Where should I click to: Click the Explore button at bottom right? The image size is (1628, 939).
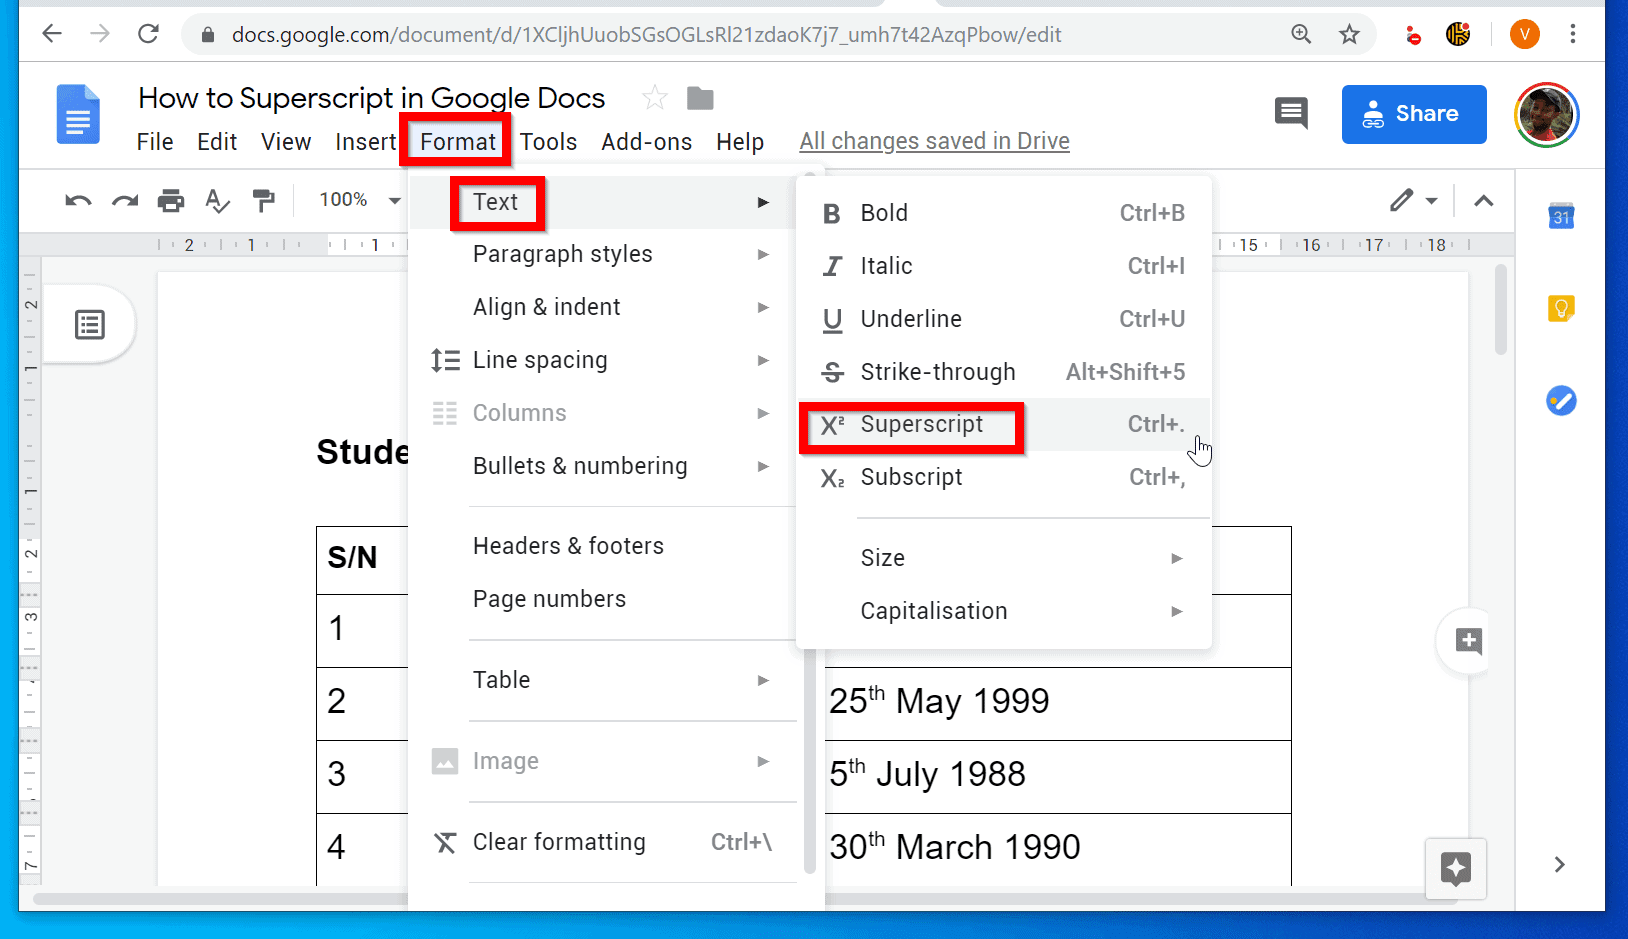click(1456, 868)
